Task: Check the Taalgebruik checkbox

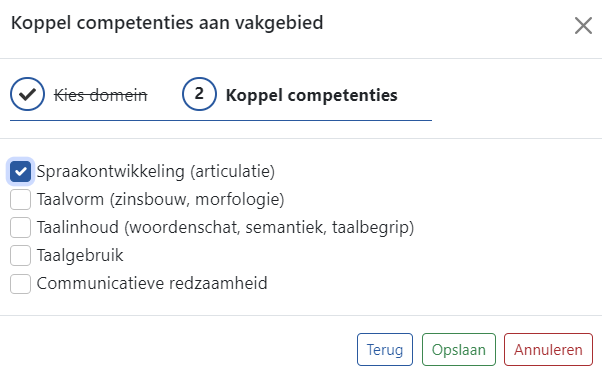Action: 20,255
